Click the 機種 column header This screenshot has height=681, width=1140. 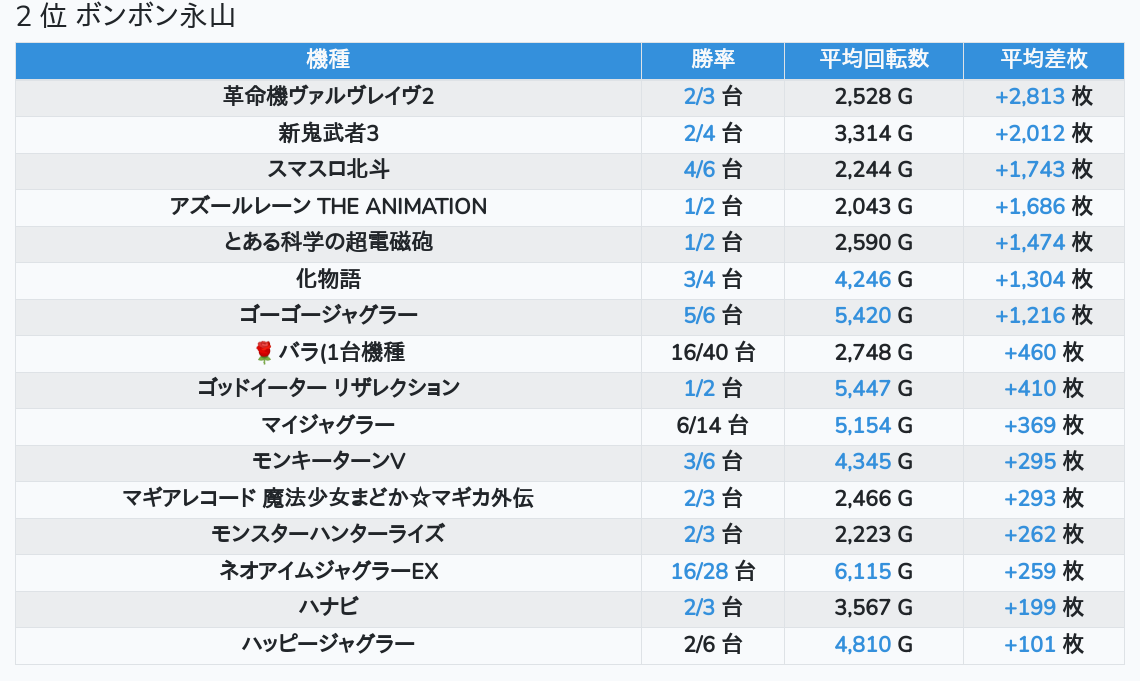tap(328, 60)
